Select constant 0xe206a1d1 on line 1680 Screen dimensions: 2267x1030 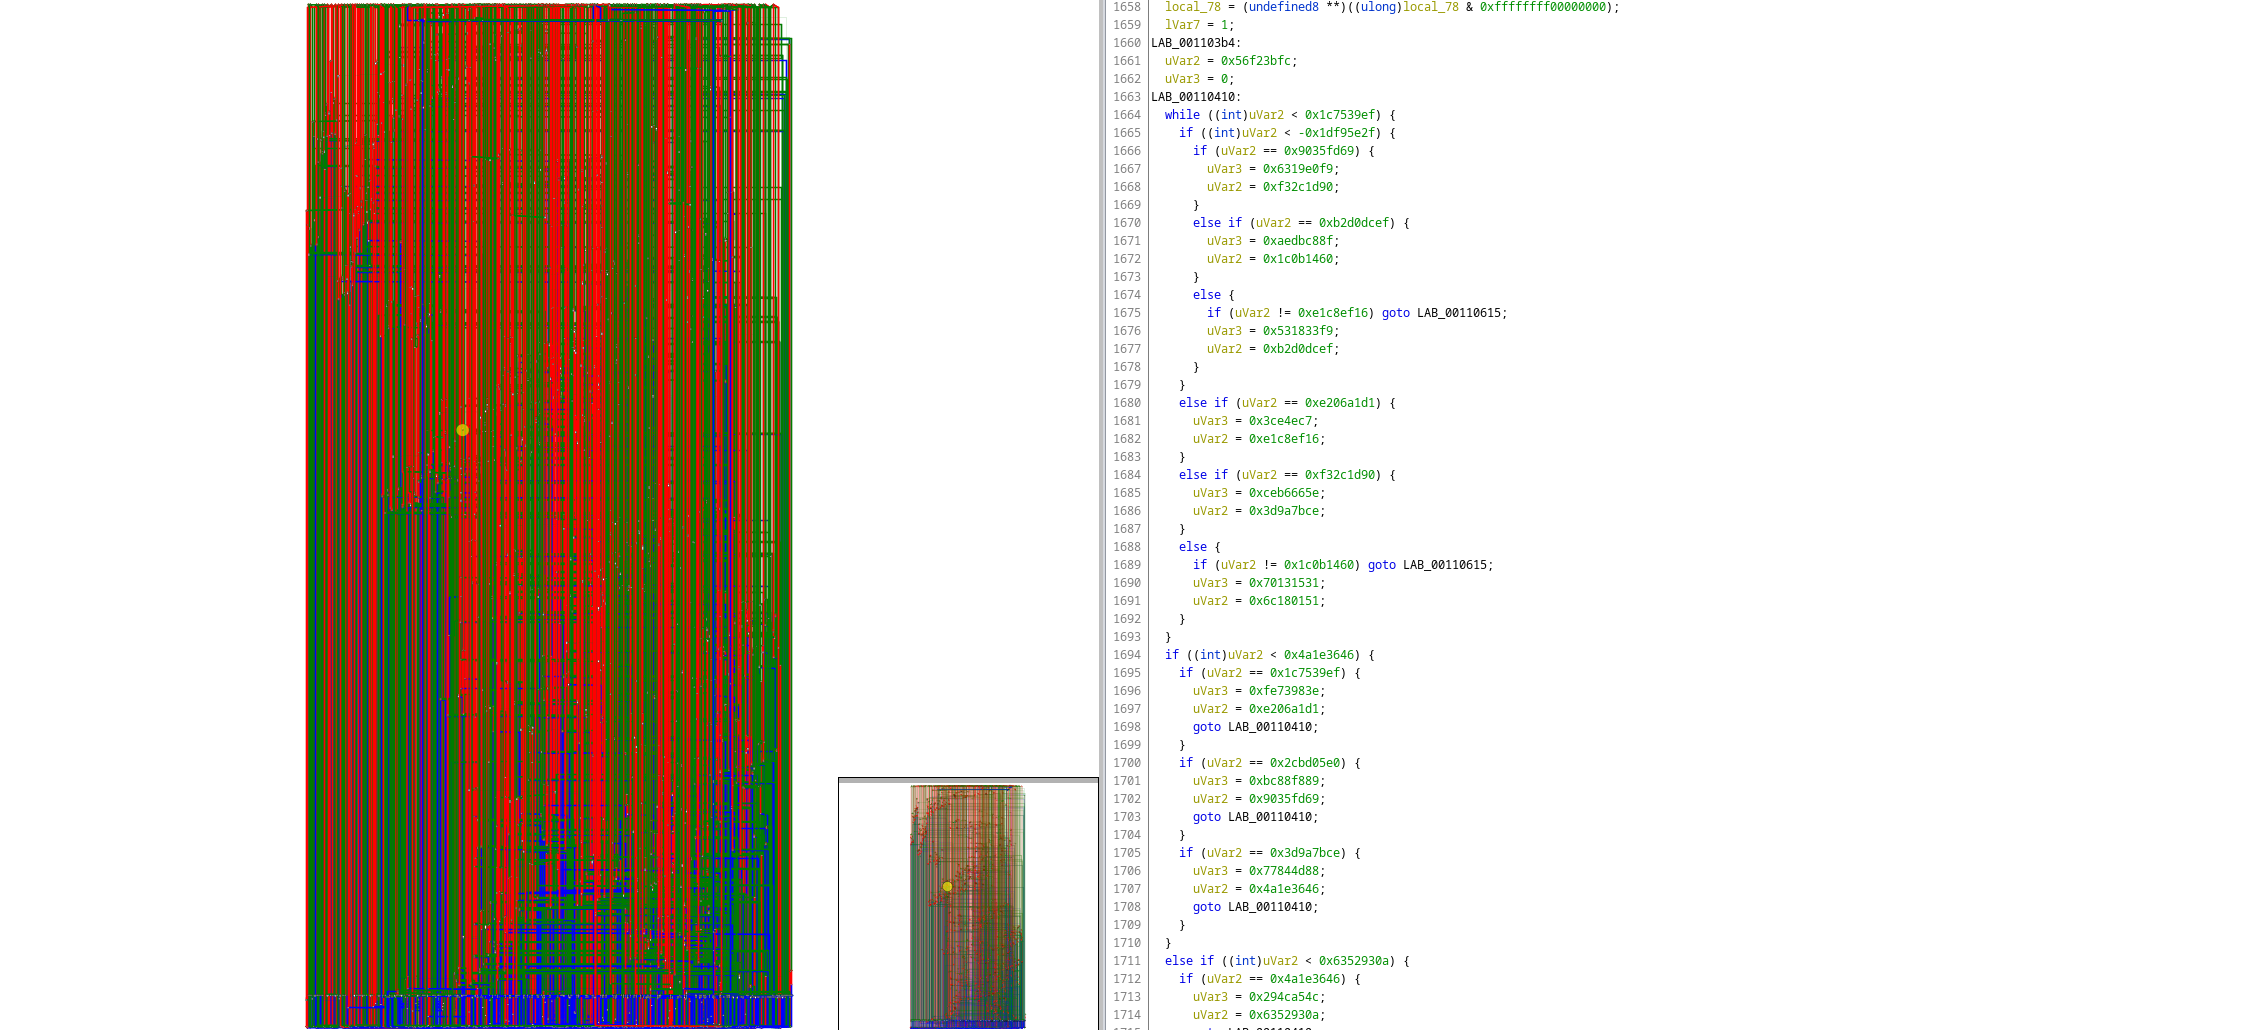(x=1339, y=403)
